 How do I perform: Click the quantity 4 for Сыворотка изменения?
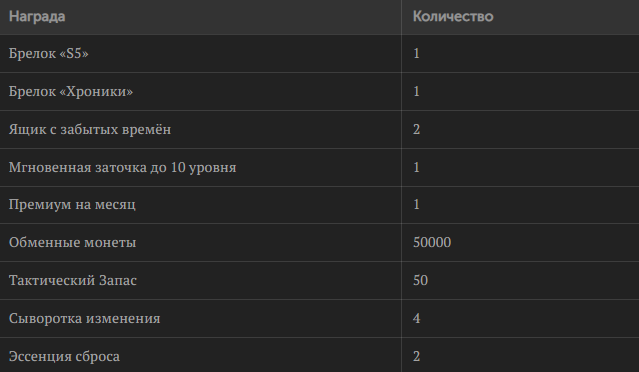[x=416, y=318]
